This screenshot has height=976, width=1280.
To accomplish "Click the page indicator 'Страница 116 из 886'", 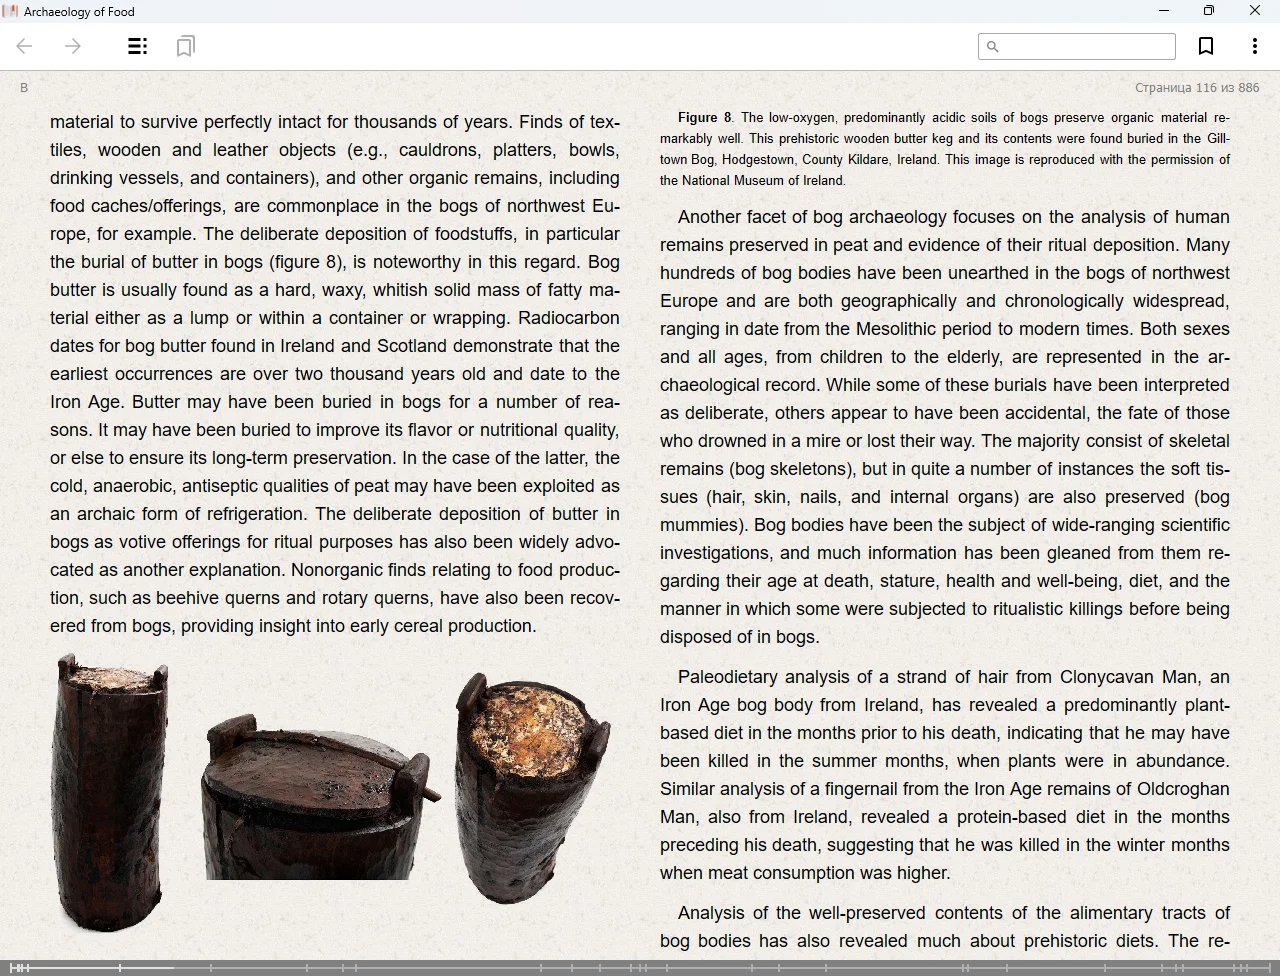I will coord(1196,88).
